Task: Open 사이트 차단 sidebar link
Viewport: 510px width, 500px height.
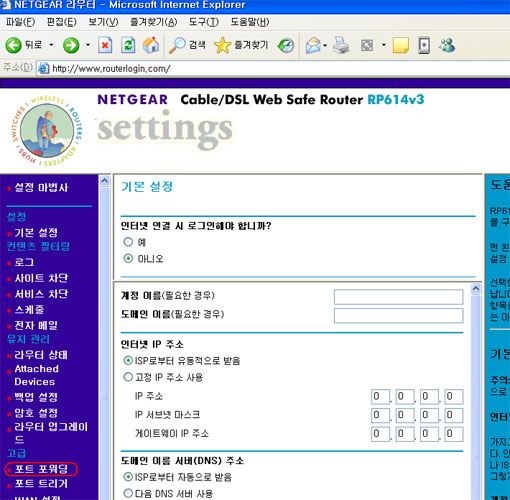Action: click(41, 278)
